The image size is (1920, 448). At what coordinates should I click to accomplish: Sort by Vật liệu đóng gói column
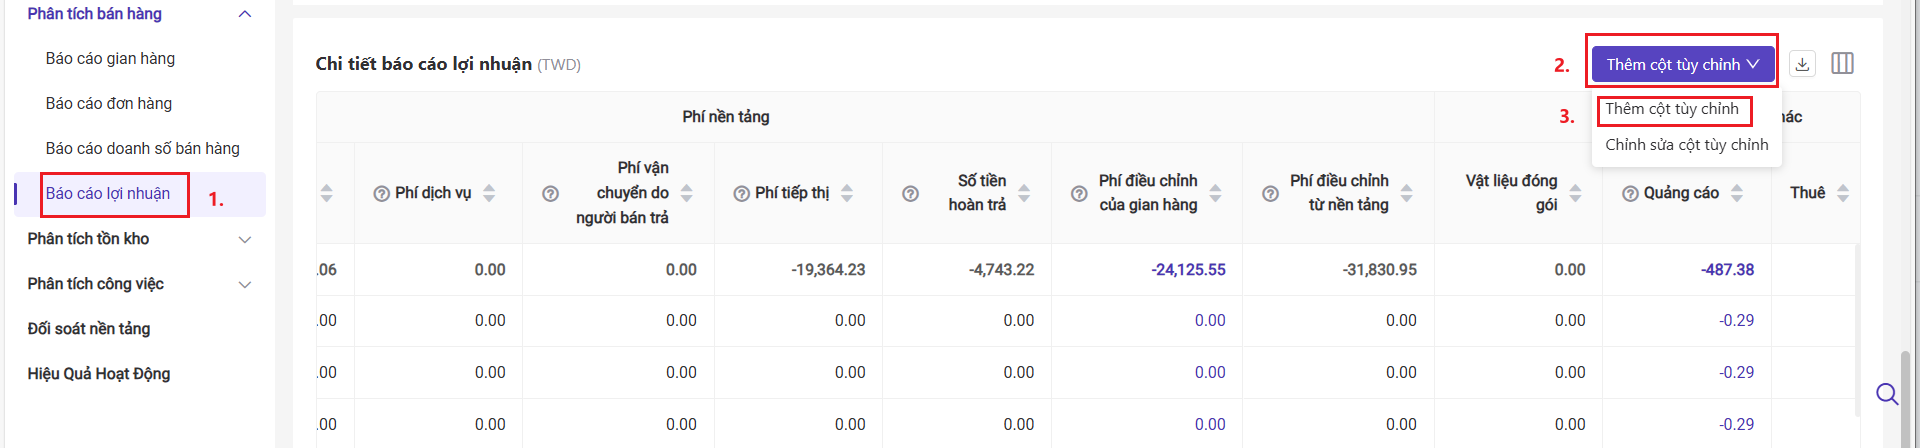tap(1575, 193)
